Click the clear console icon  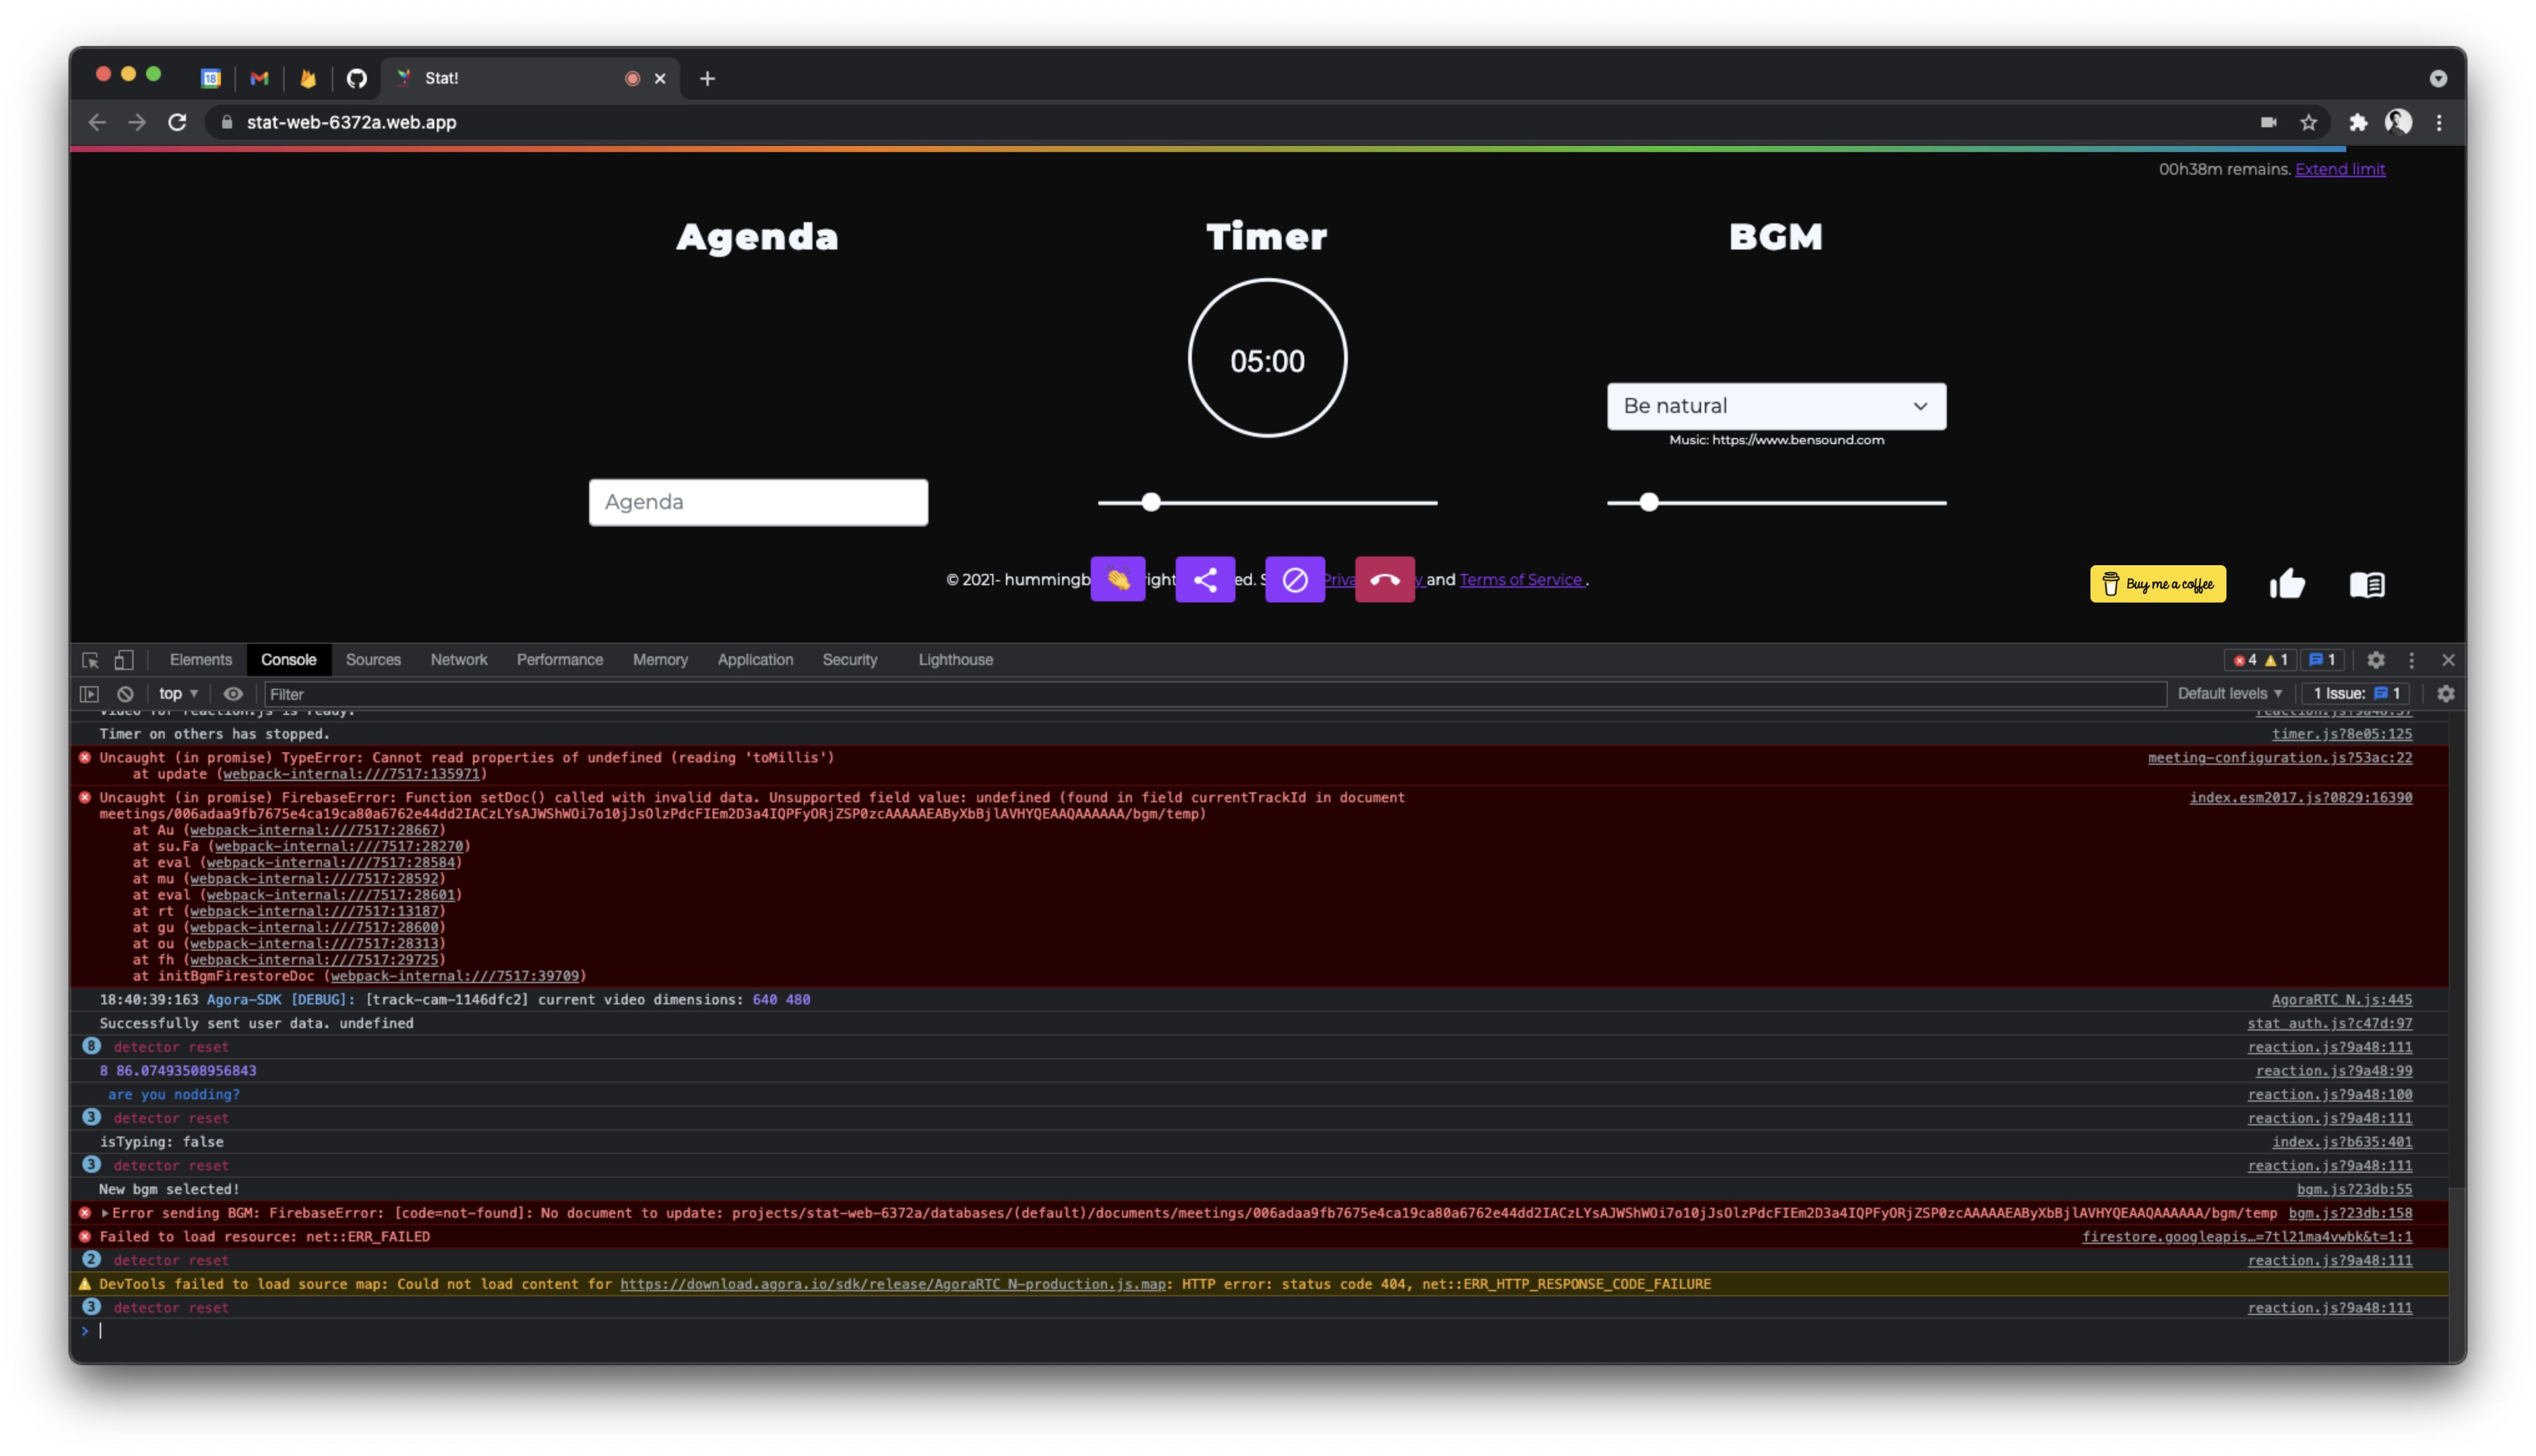coord(125,693)
